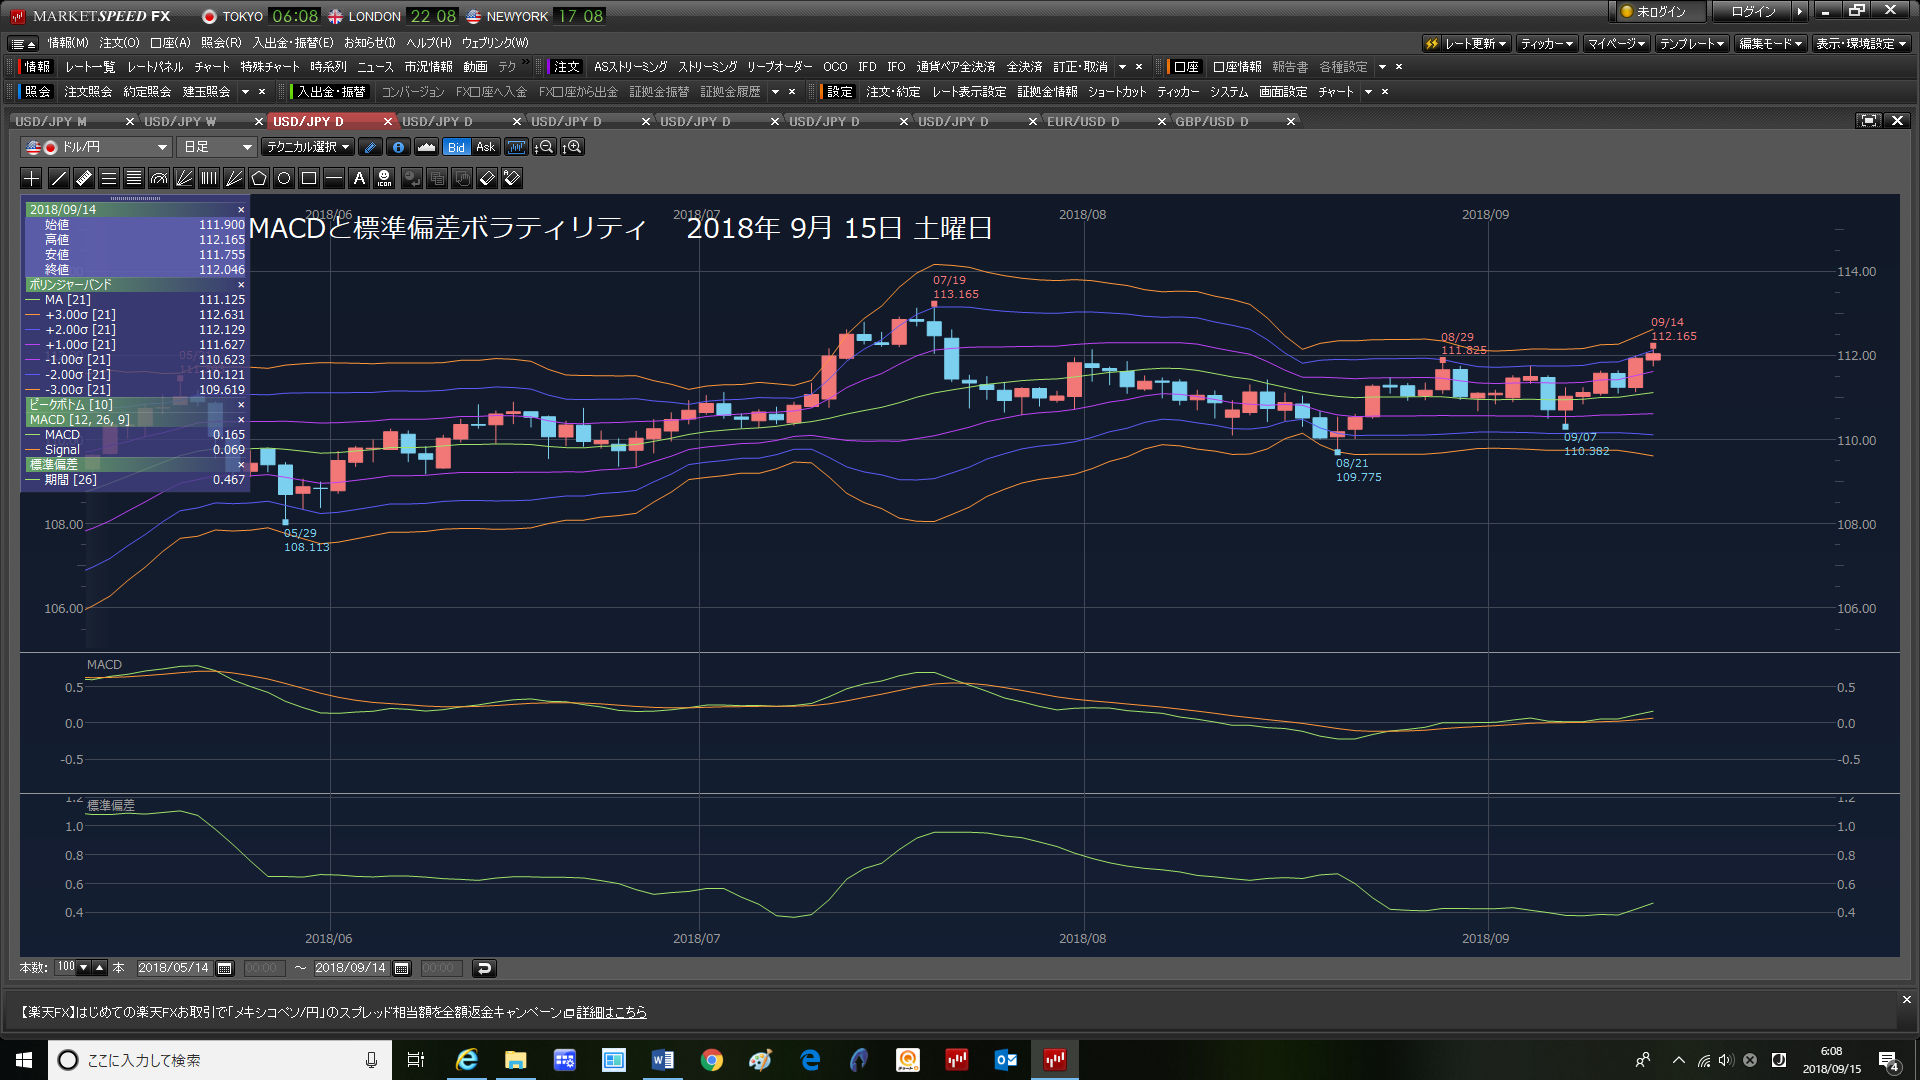Open the ドル/円 currency pair dropdown
Viewport: 1920px width, 1080px height.
click(x=96, y=147)
